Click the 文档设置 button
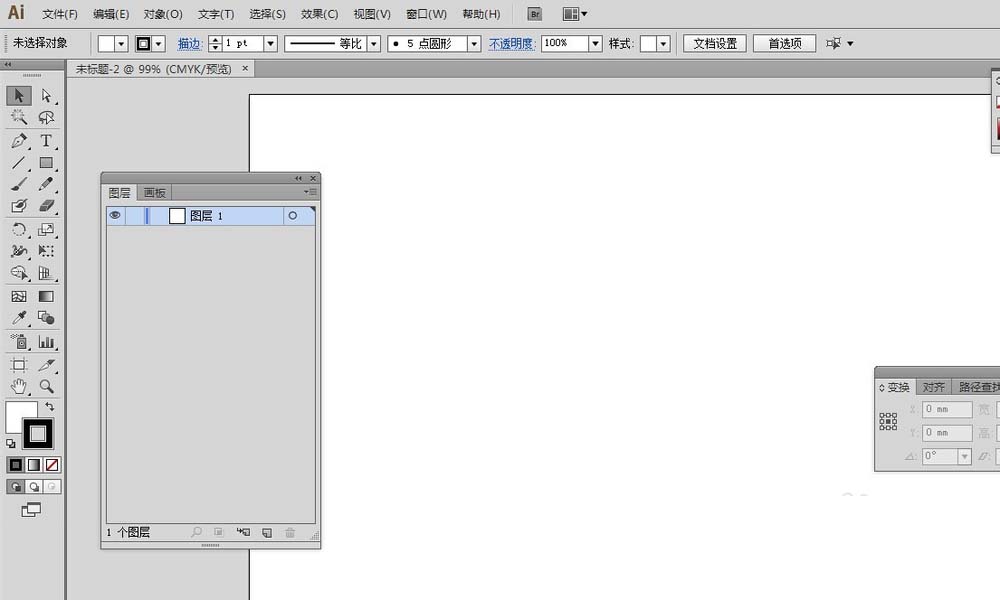The height and width of the screenshot is (600, 1000). 715,43
